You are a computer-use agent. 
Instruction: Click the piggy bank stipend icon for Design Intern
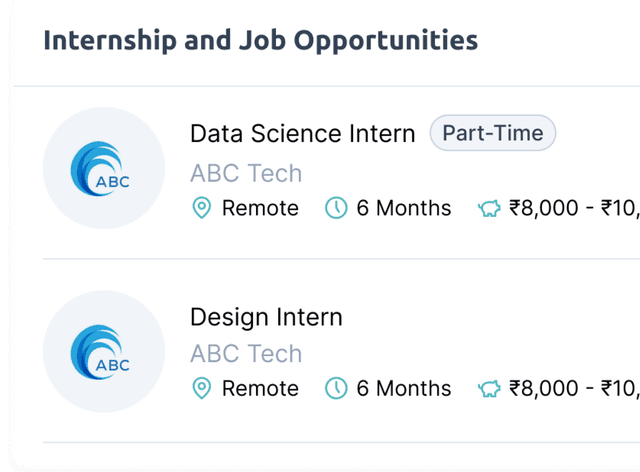click(489, 389)
